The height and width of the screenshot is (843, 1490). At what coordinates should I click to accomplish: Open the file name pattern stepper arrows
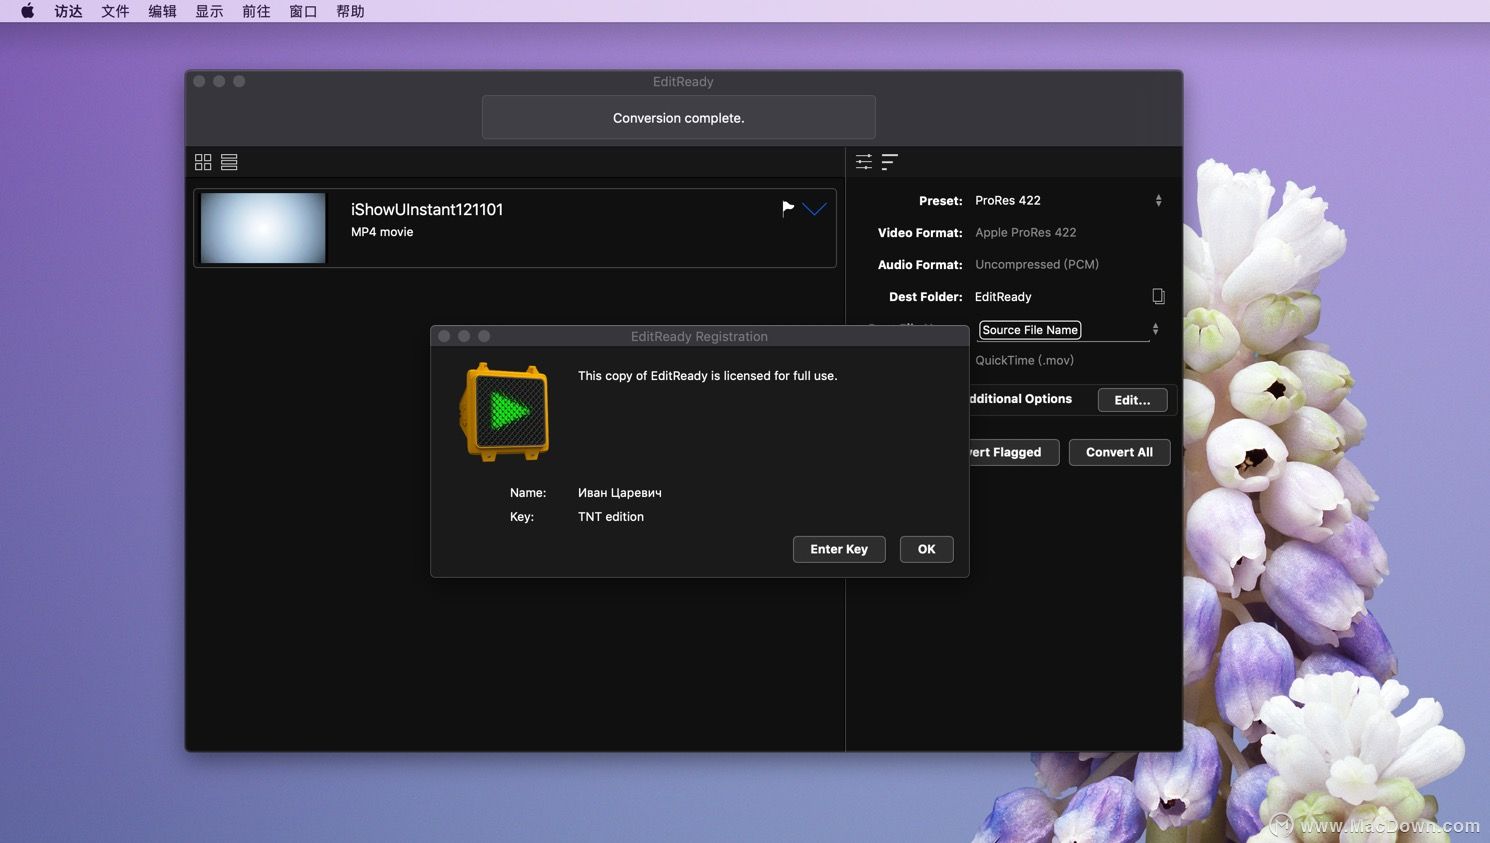(x=1155, y=329)
